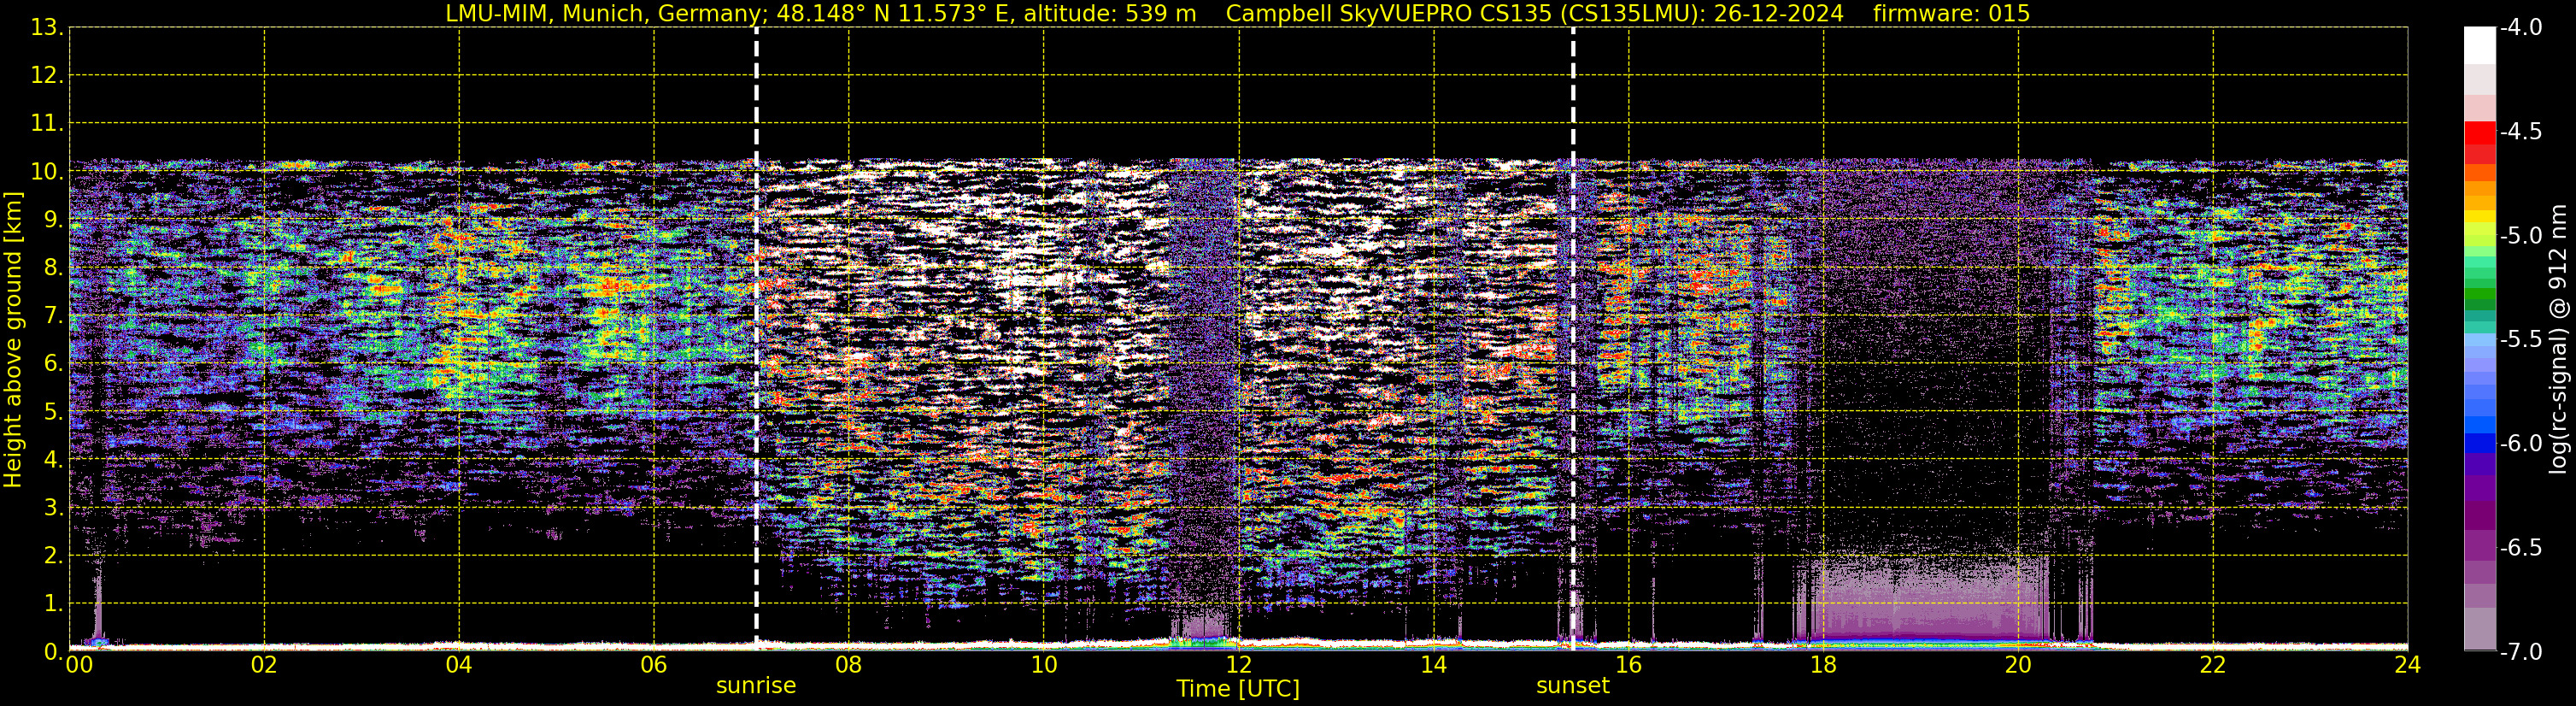Screen dimensions: 2576x706
Task: Click the red segment of the colorbar
Action: (2479, 133)
